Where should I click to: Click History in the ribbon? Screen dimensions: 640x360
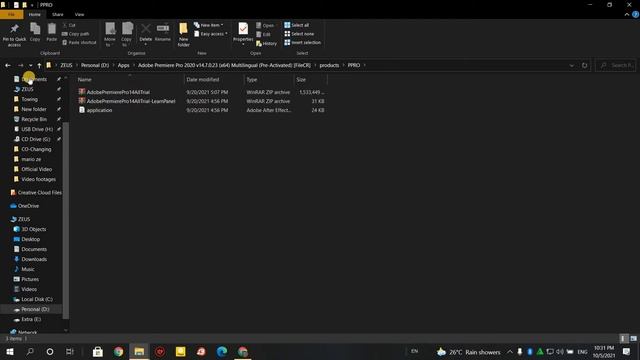267,43
